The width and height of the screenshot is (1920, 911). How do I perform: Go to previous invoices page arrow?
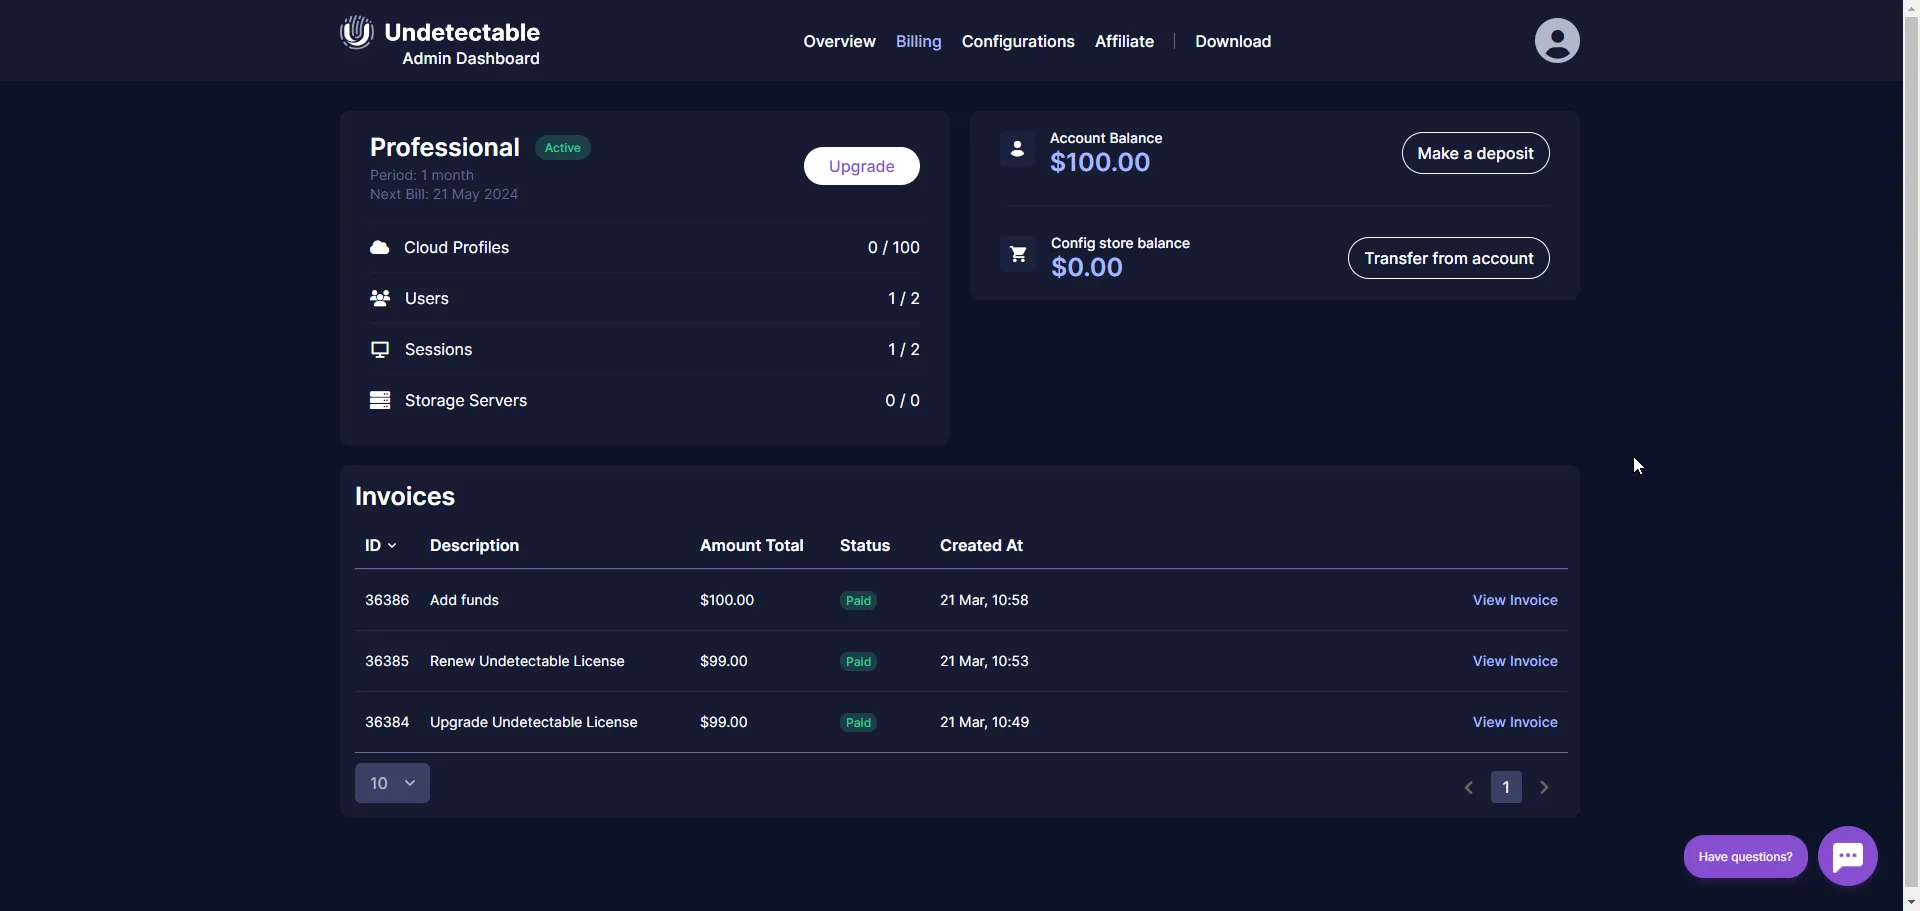pyautogui.click(x=1469, y=787)
